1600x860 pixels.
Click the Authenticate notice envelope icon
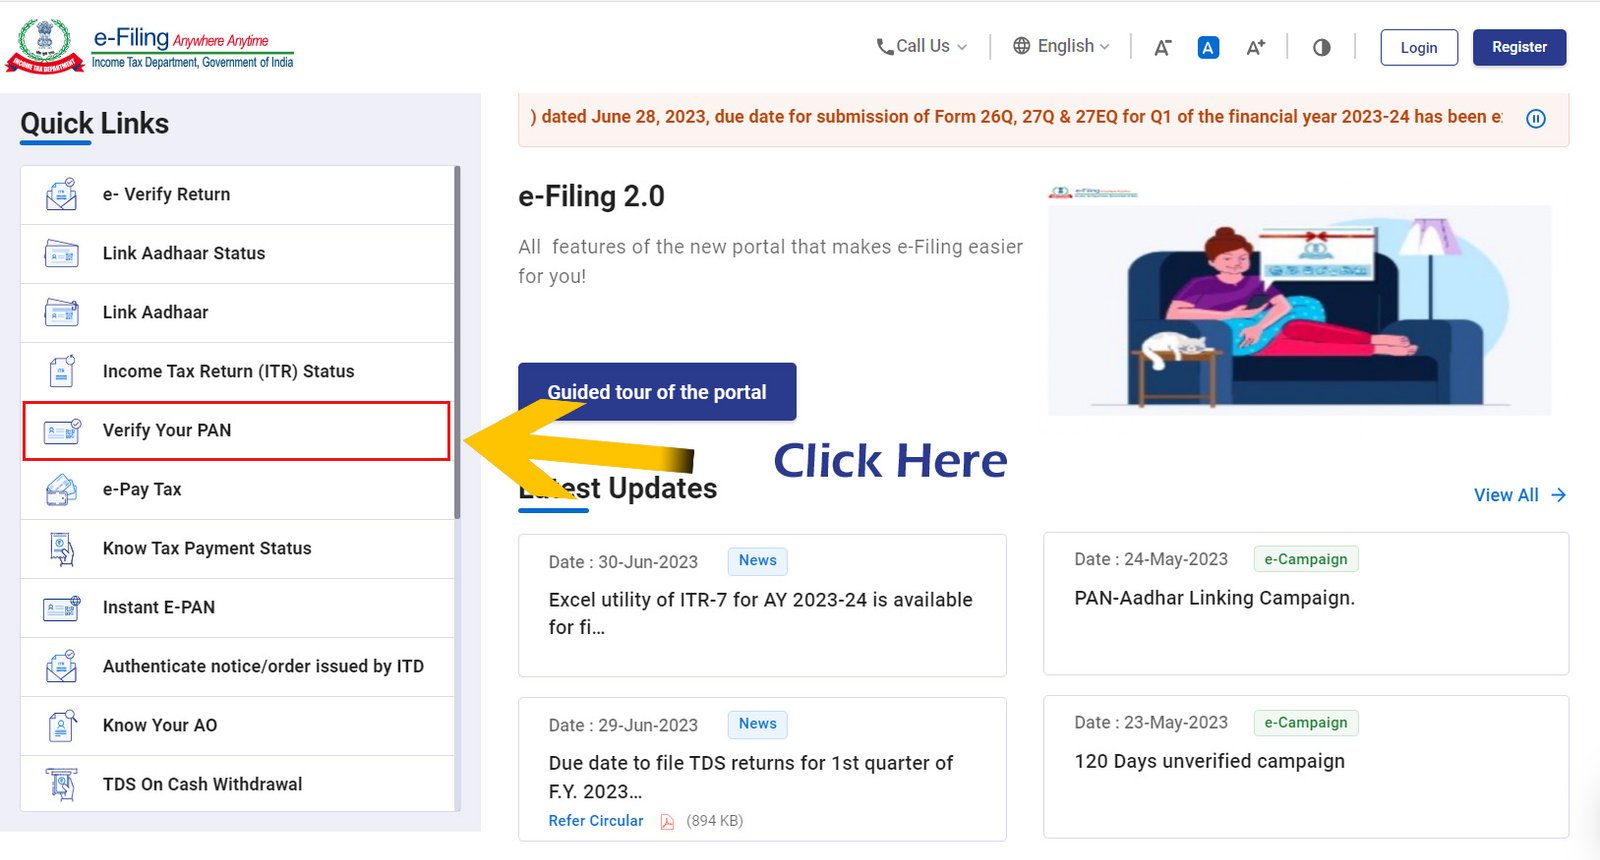click(61, 666)
